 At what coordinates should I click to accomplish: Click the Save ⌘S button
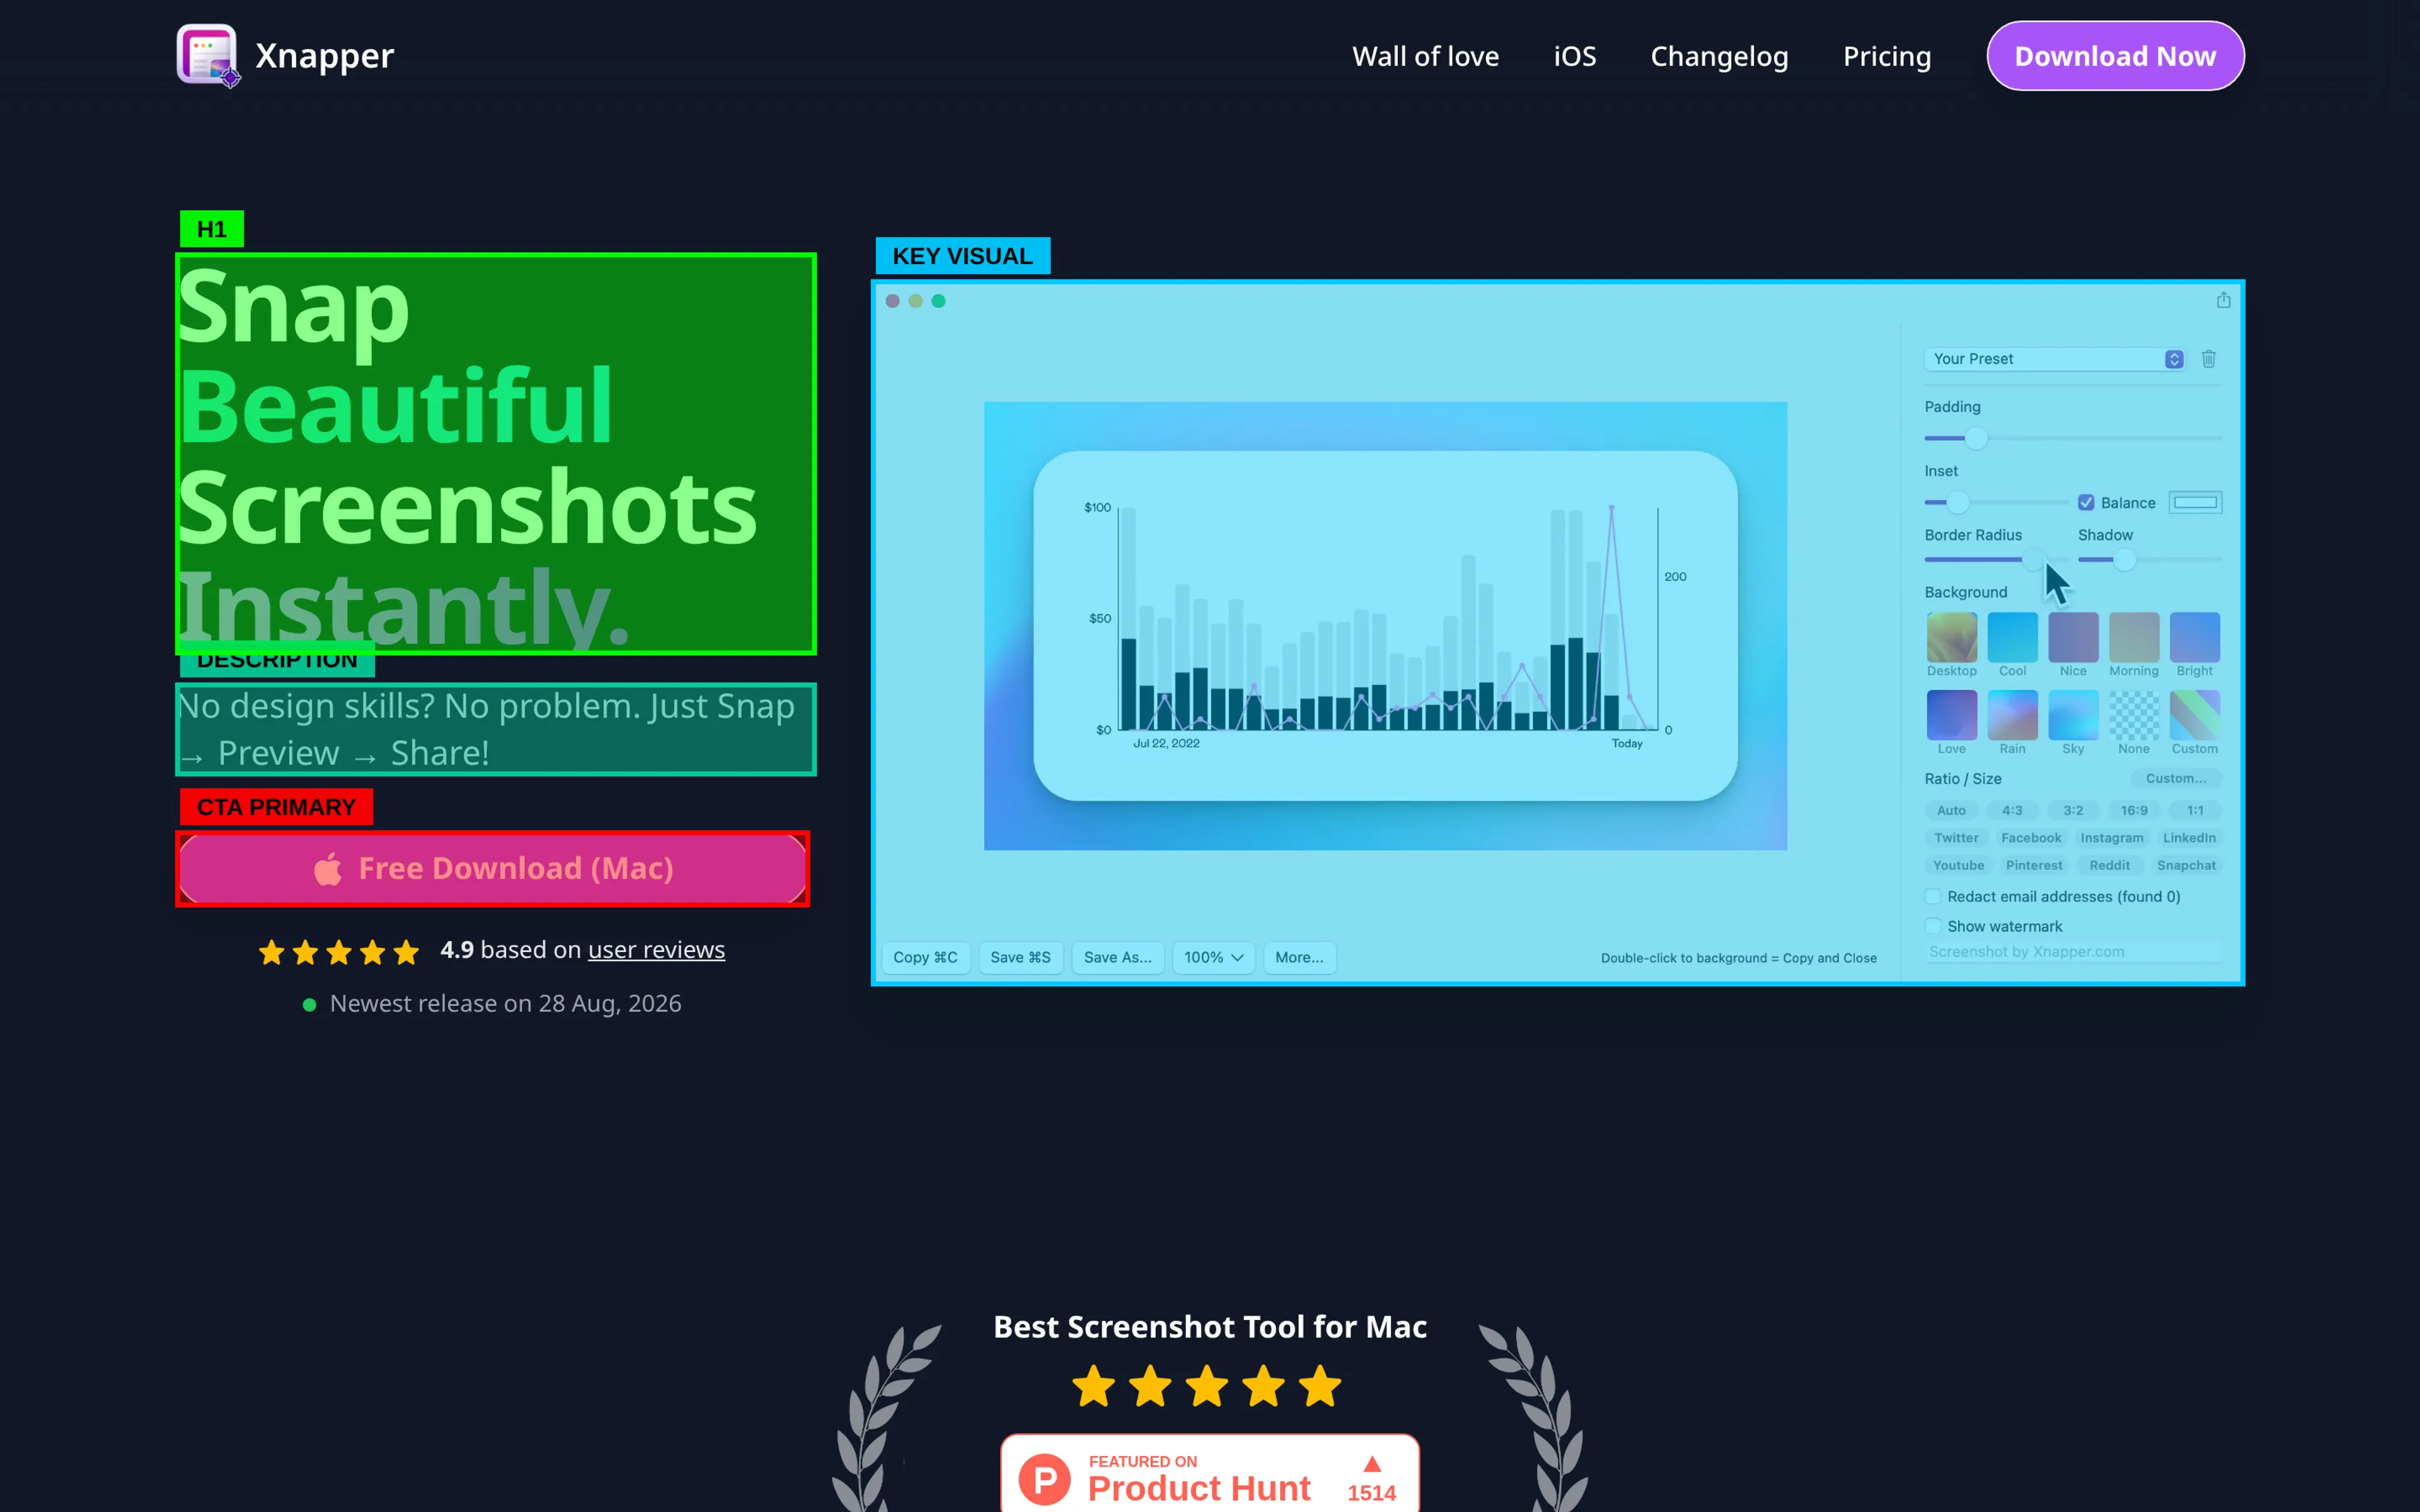(x=1020, y=957)
